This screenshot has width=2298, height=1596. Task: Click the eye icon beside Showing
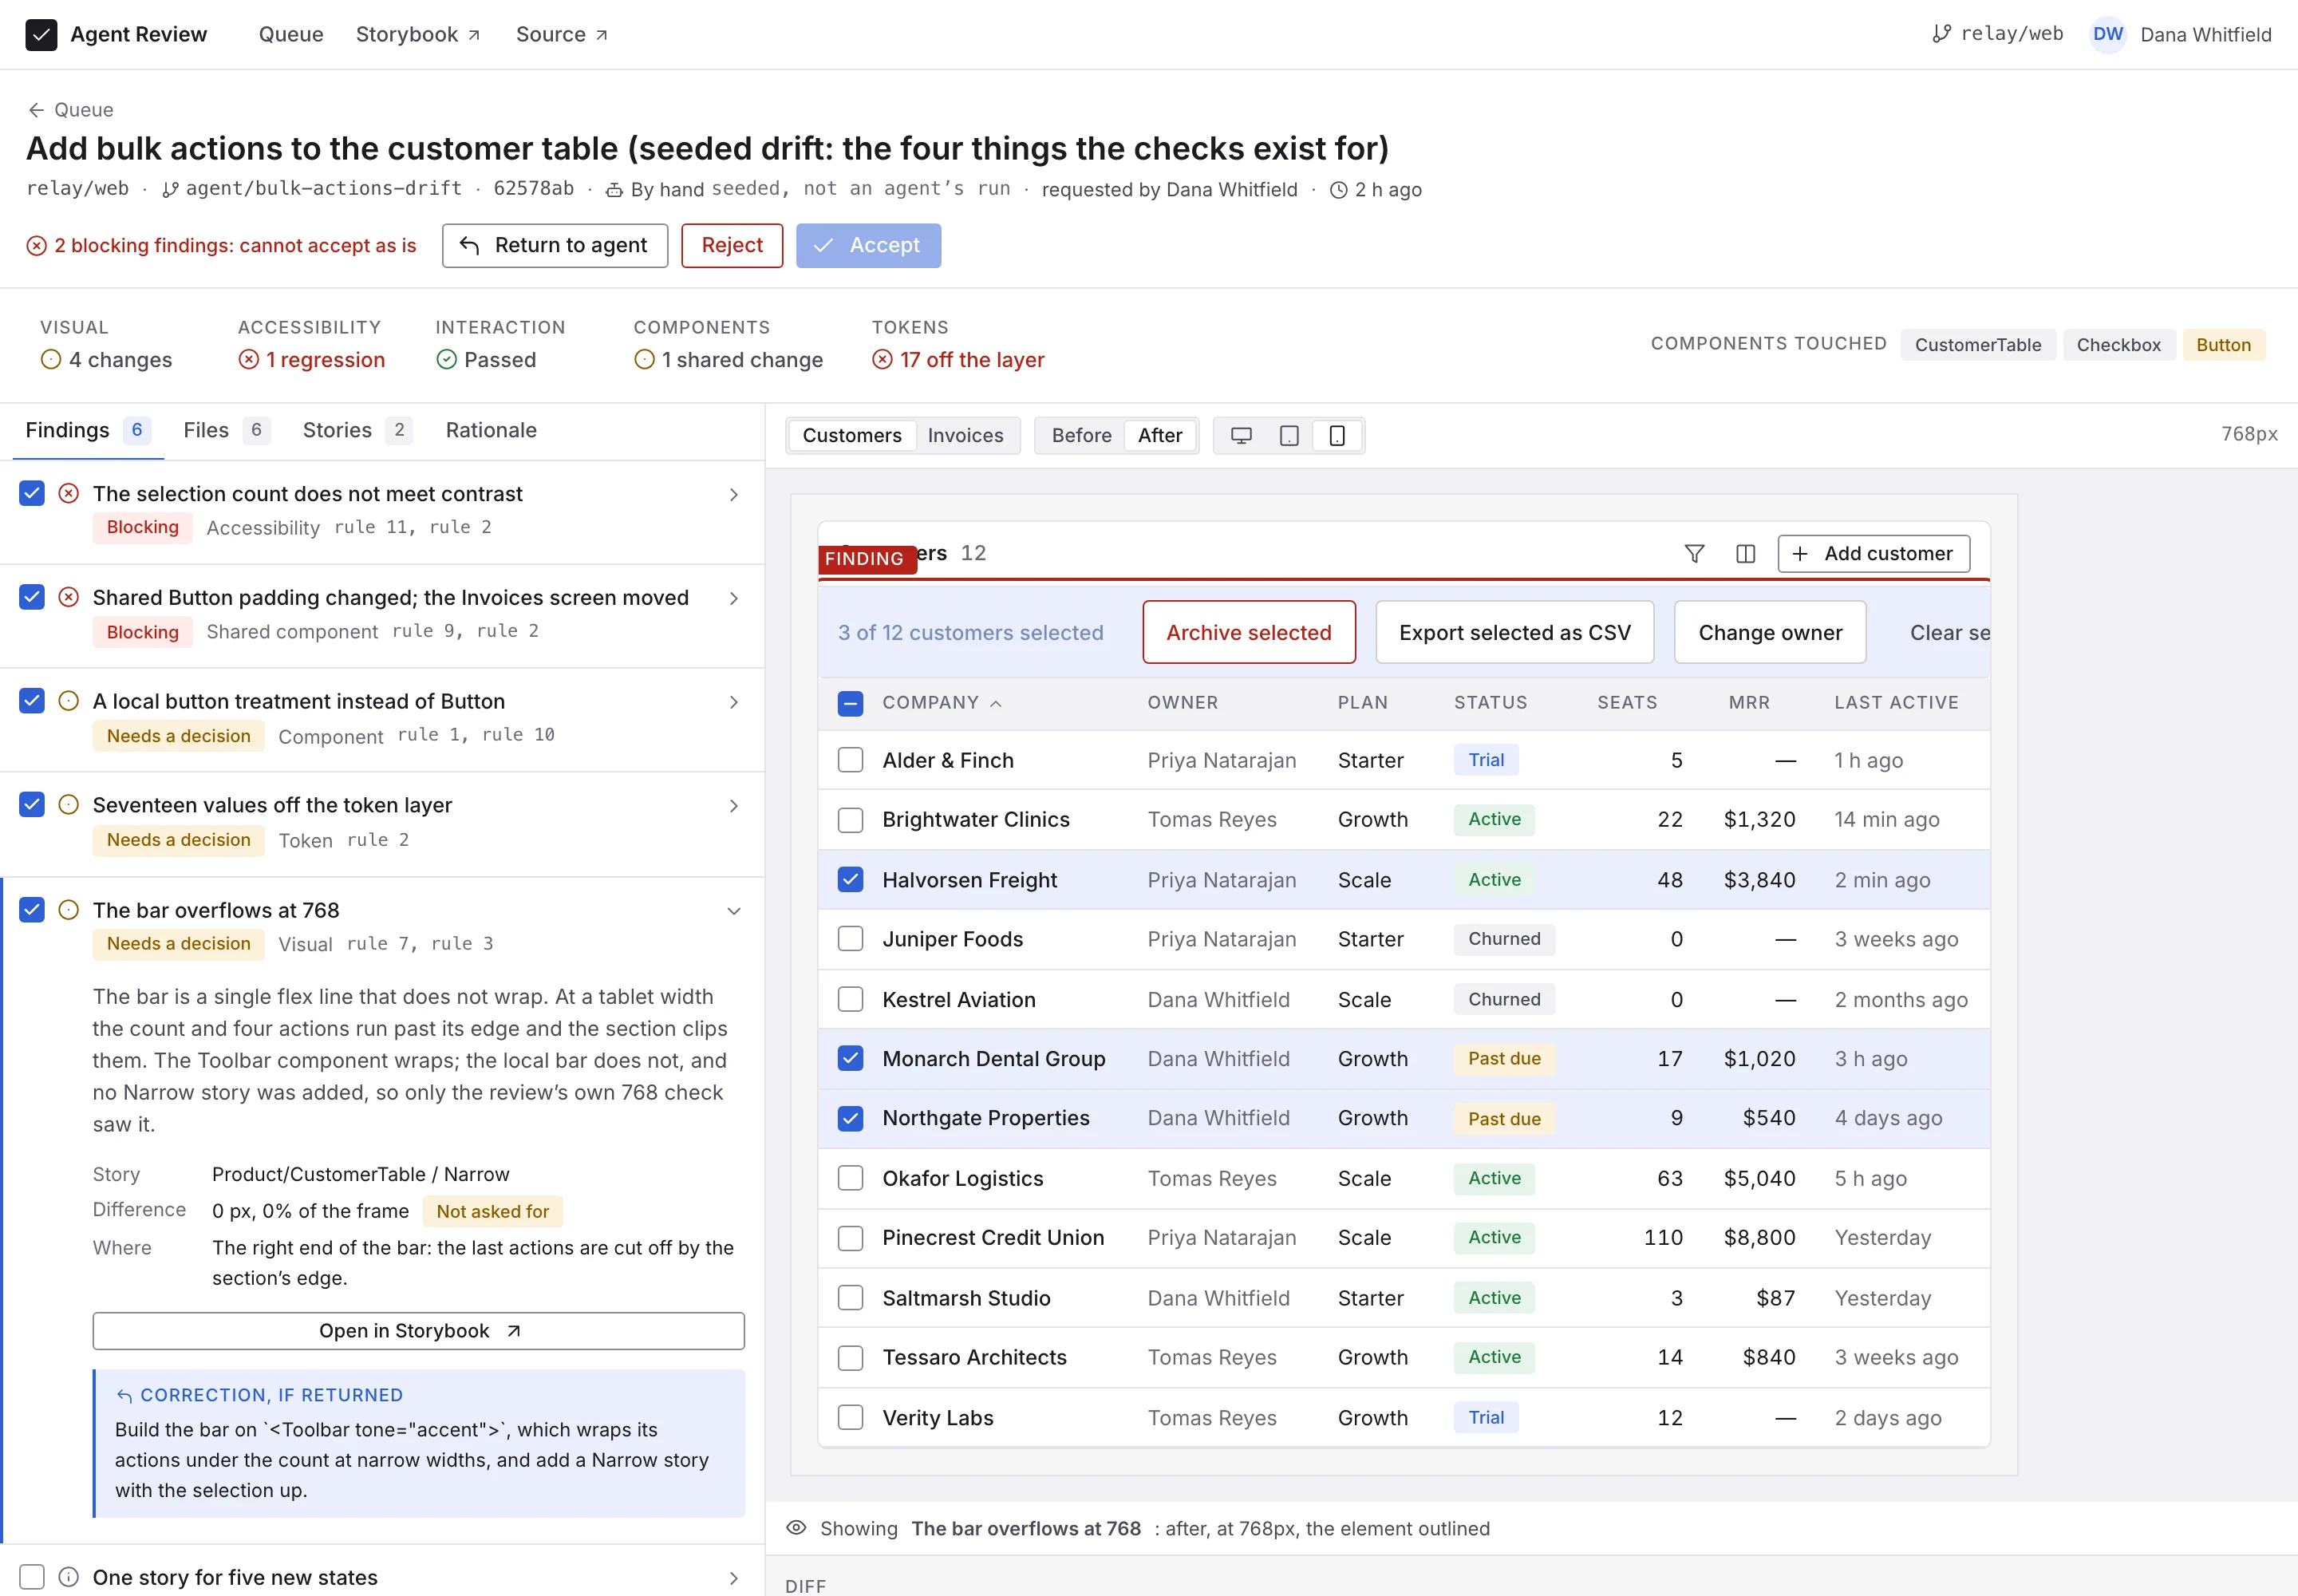pyautogui.click(x=796, y=1528)
